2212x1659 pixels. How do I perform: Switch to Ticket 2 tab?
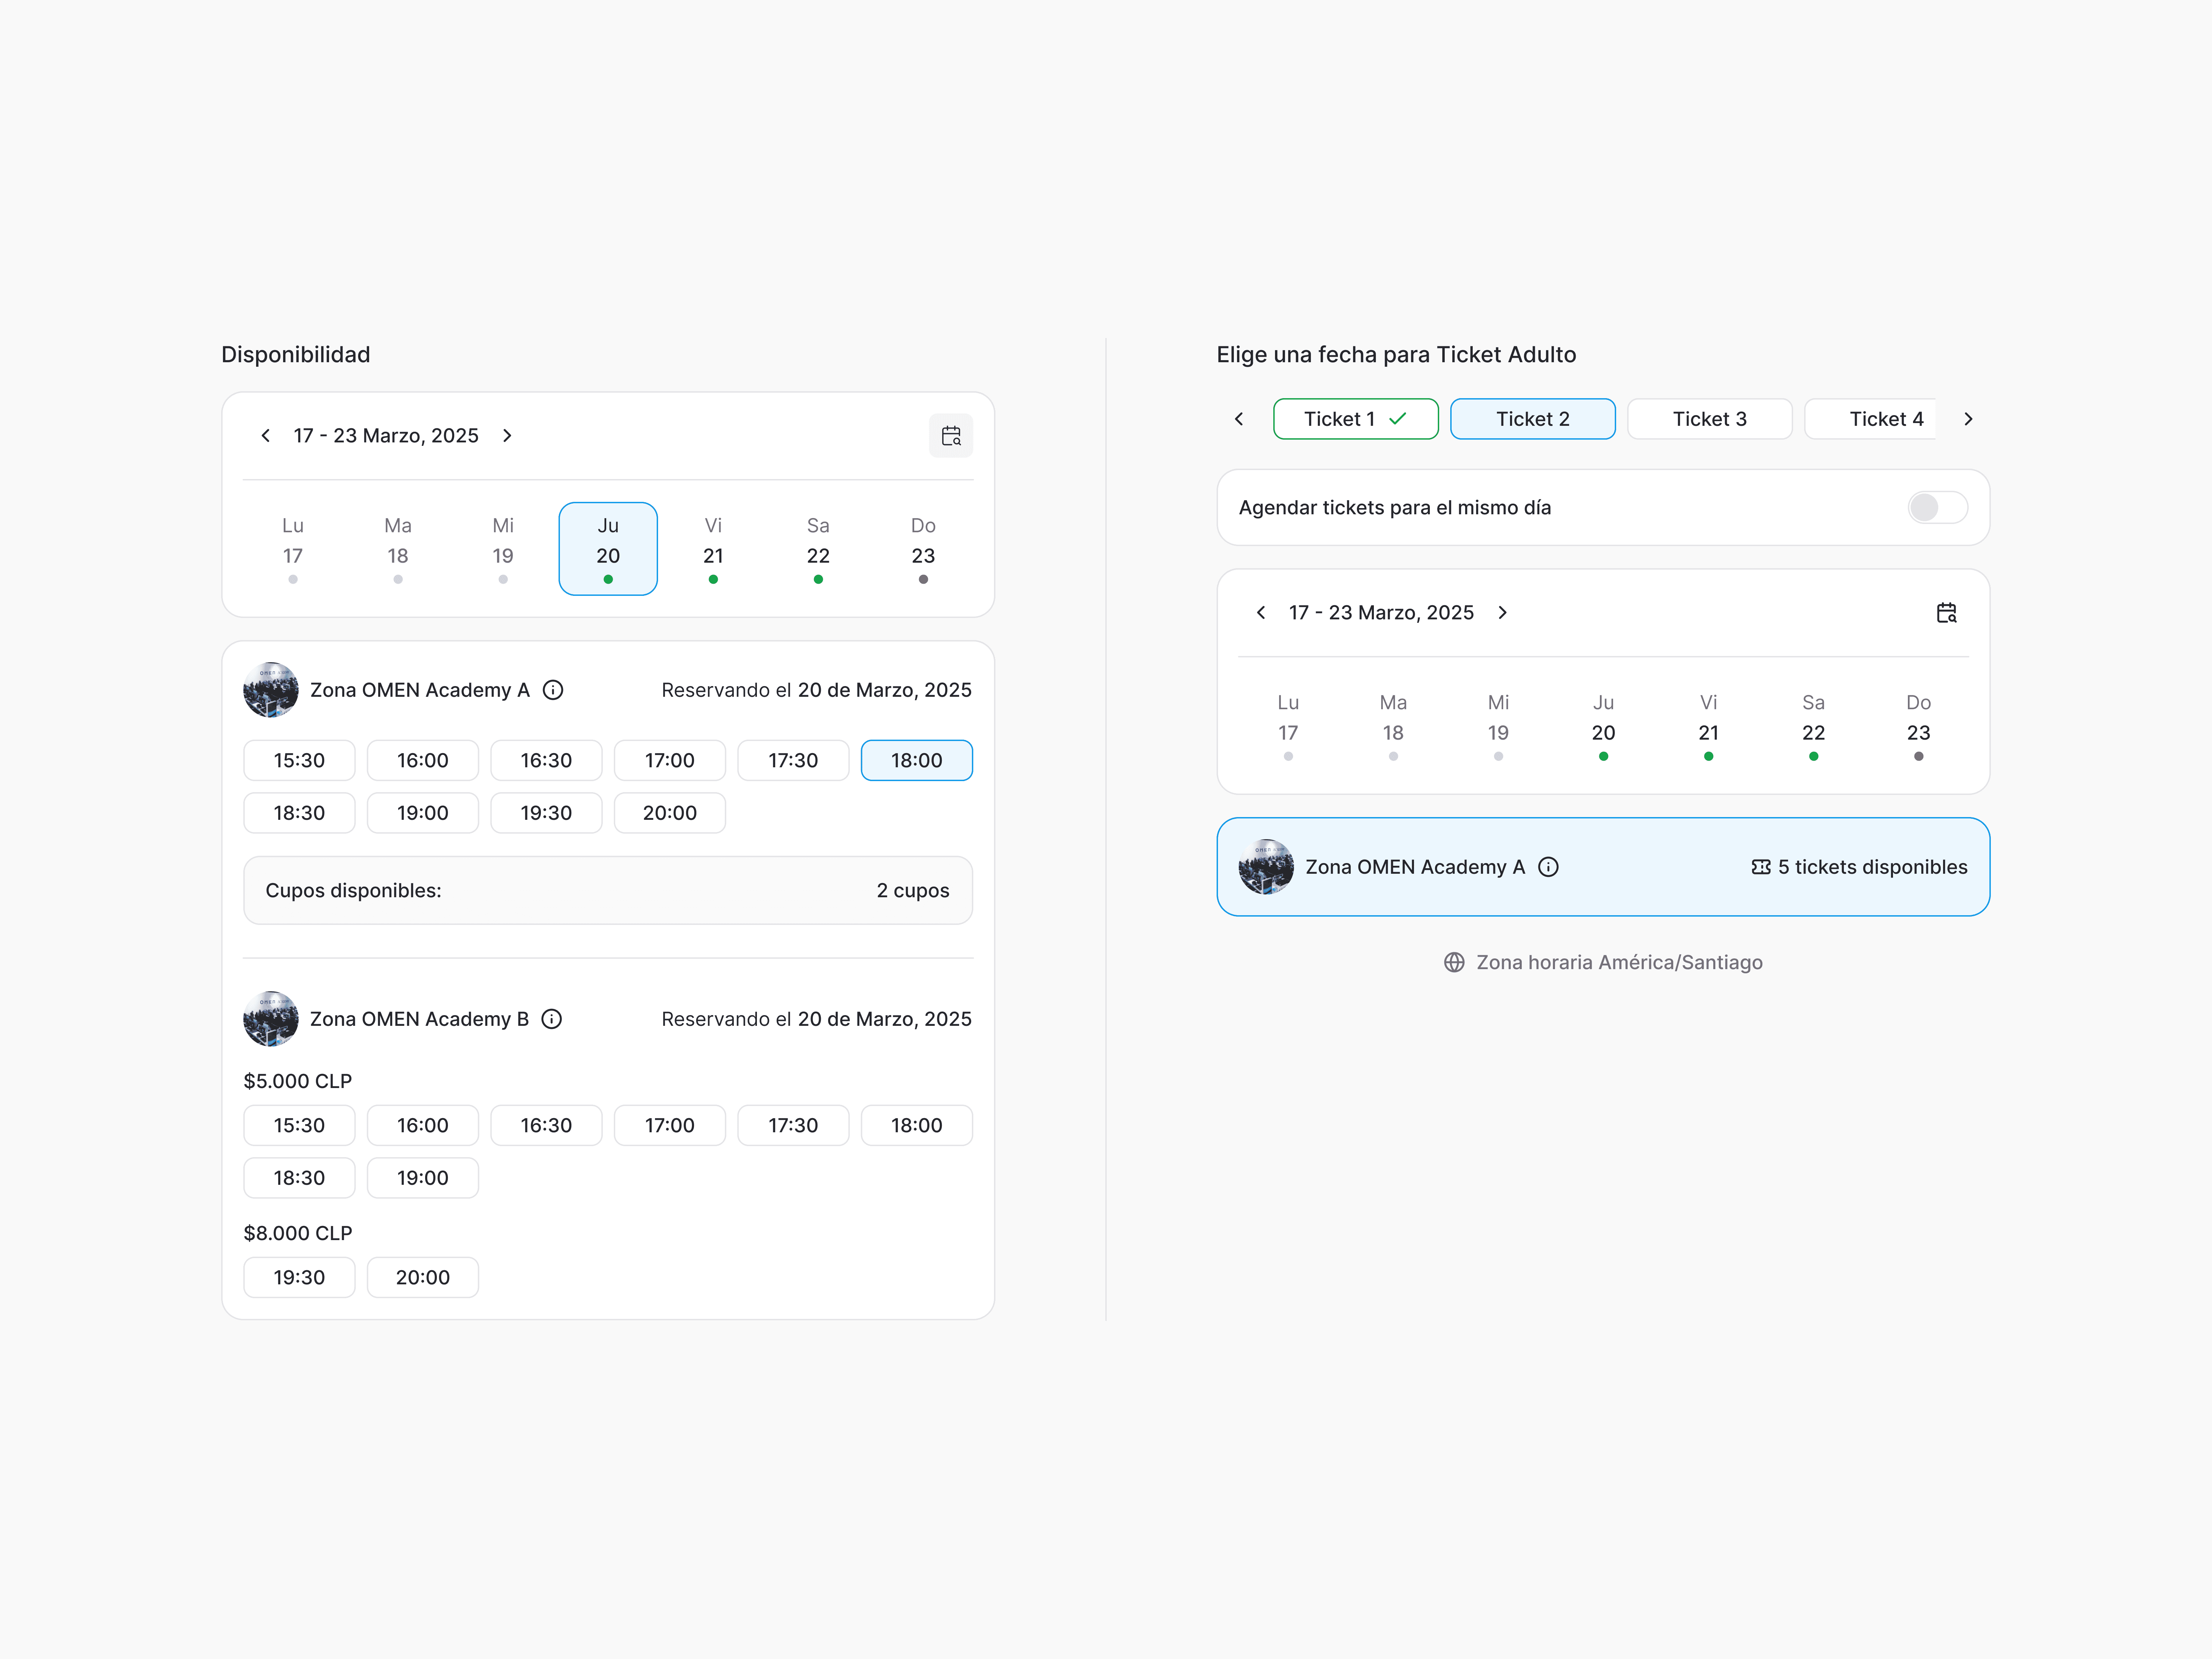coord(1532,419)
